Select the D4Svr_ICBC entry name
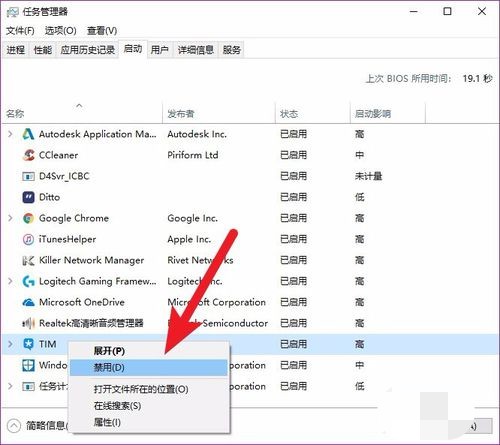Image resolution: width=500 pixels, height=445 pixels. pos(64,176)
